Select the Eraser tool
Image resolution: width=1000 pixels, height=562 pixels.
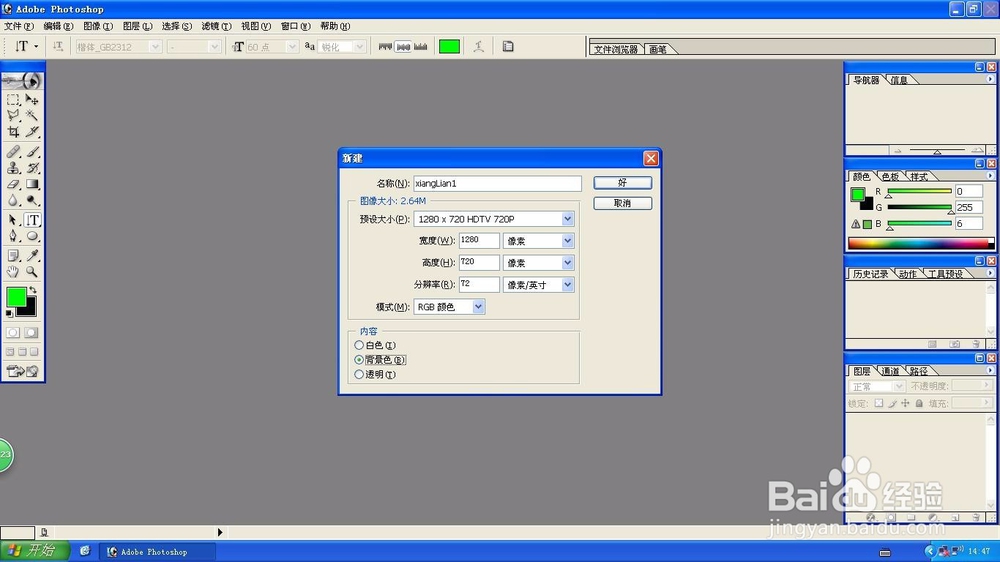pos(13,184)
